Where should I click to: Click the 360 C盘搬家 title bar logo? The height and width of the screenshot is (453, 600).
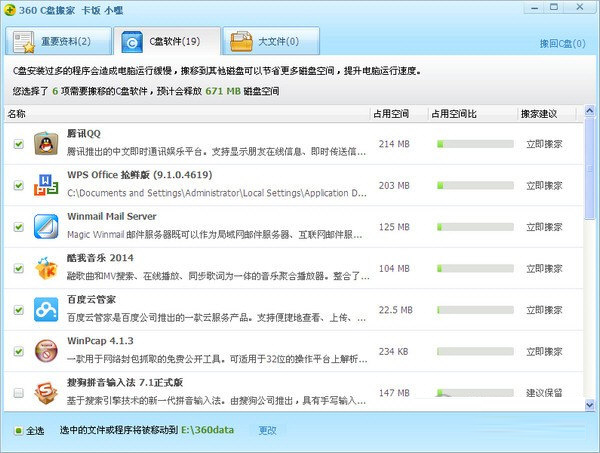point(13,11)
